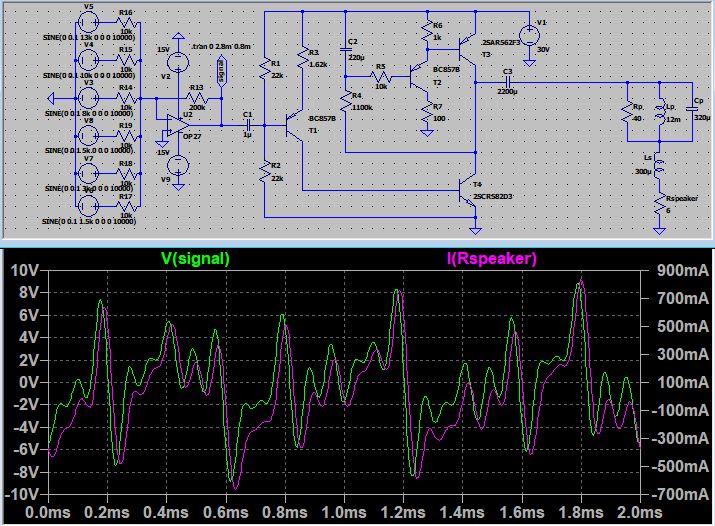Select the V9 supply source symbol
Viewport: 715px width, 526px height.
[178, 165]
